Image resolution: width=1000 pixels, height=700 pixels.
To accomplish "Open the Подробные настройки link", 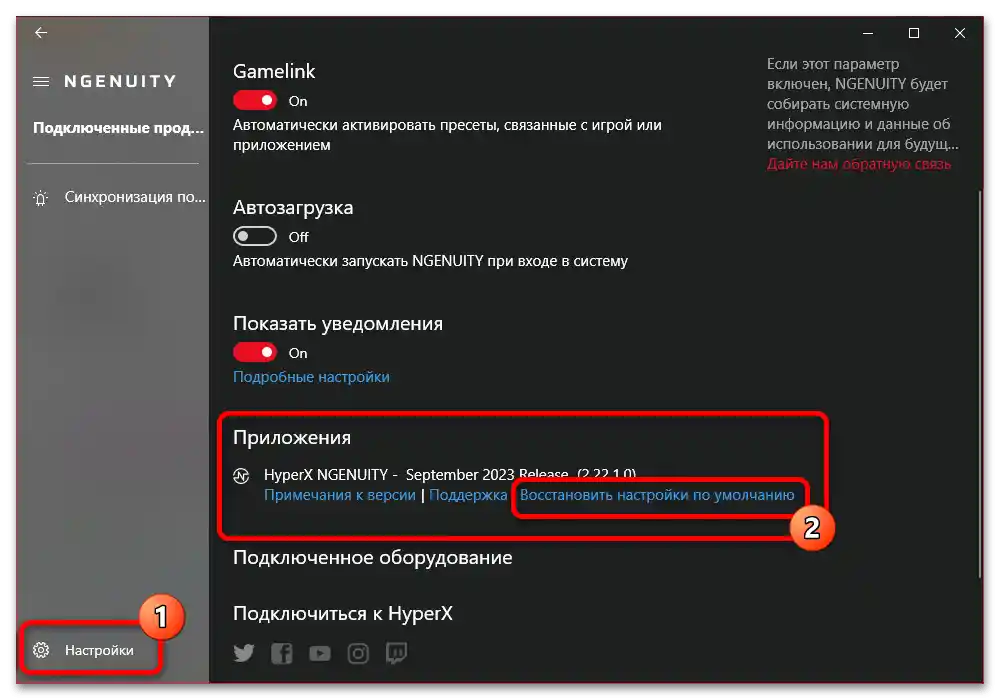I will pyautogui.click(x=311, y=377).
